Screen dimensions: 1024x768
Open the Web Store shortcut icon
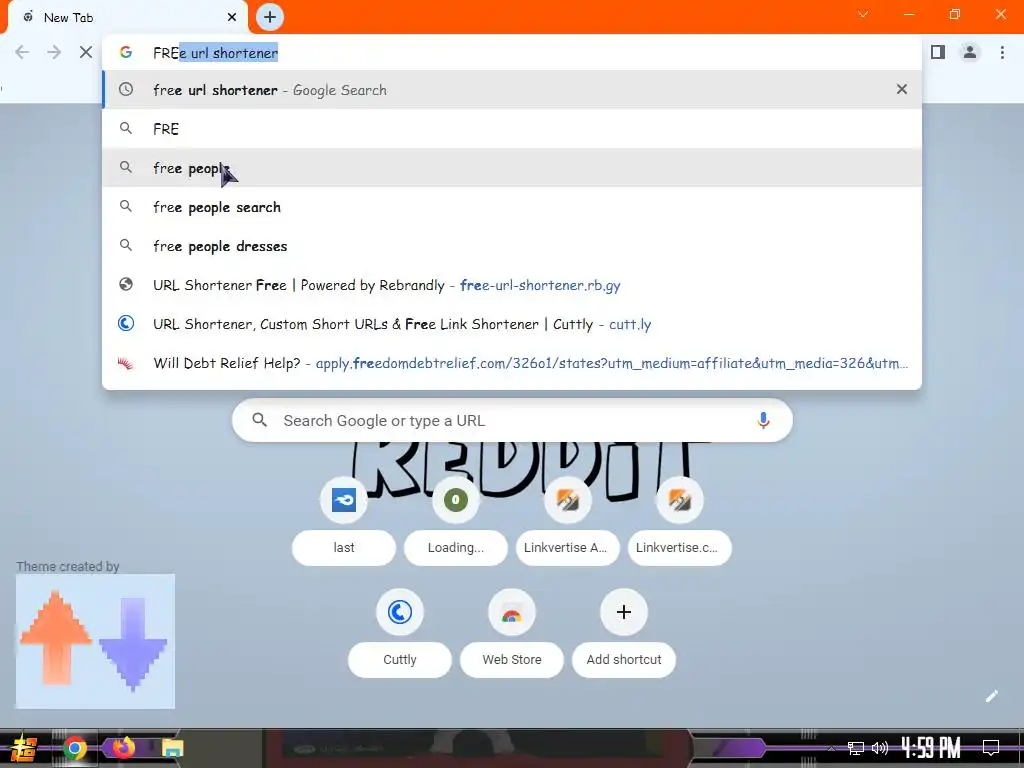tap(512, 612)
